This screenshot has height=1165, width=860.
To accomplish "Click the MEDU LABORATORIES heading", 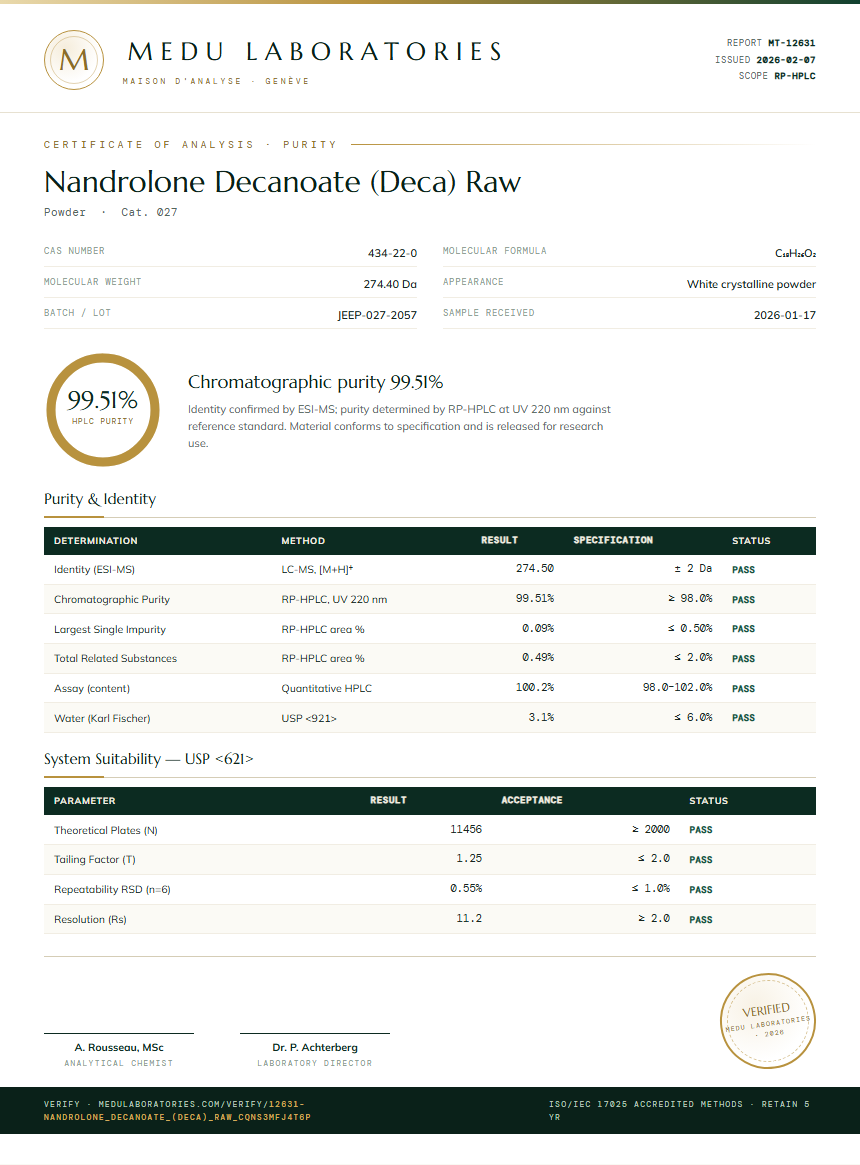I will click(x=316, y=51).
